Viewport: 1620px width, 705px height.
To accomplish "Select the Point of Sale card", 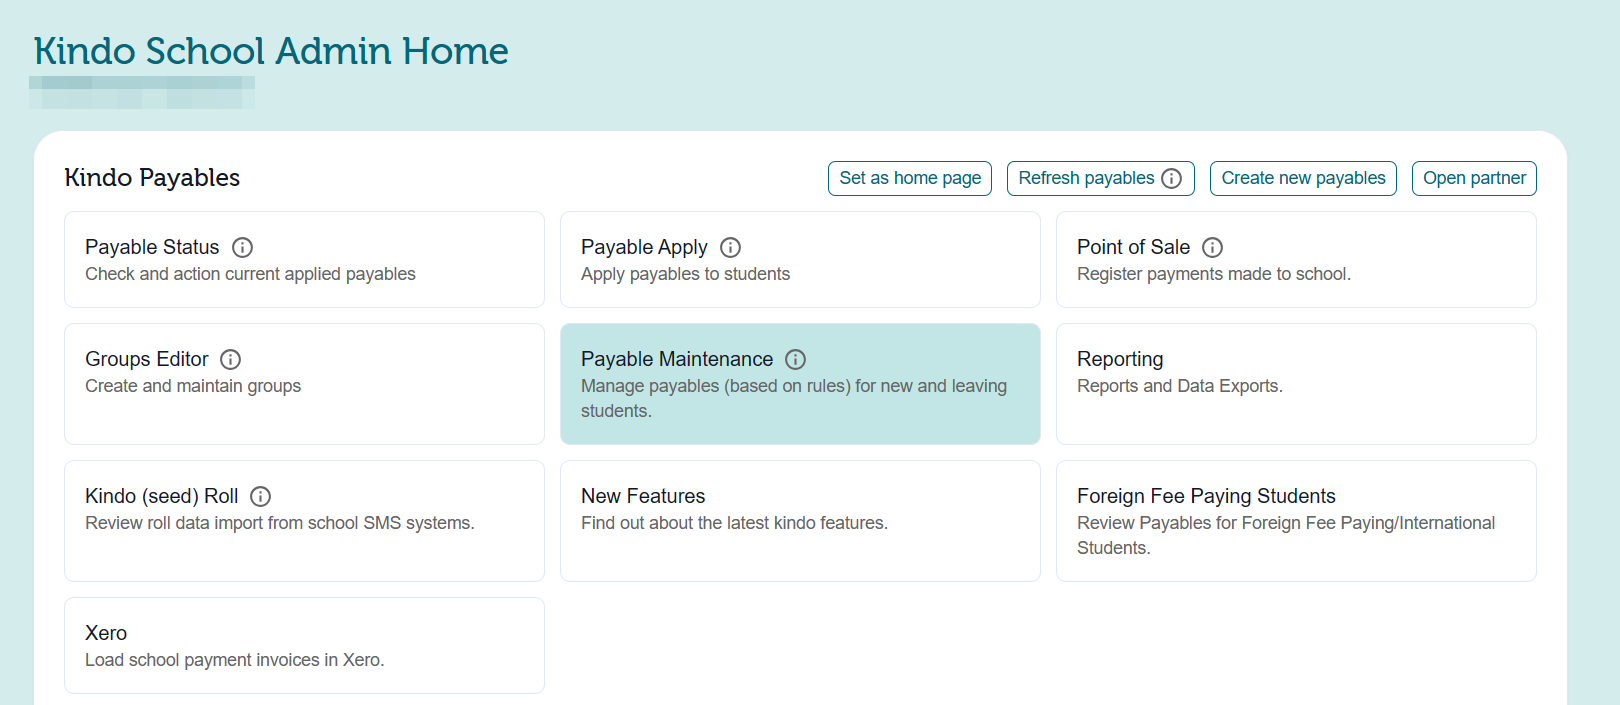I will (x=1296, y=259).
